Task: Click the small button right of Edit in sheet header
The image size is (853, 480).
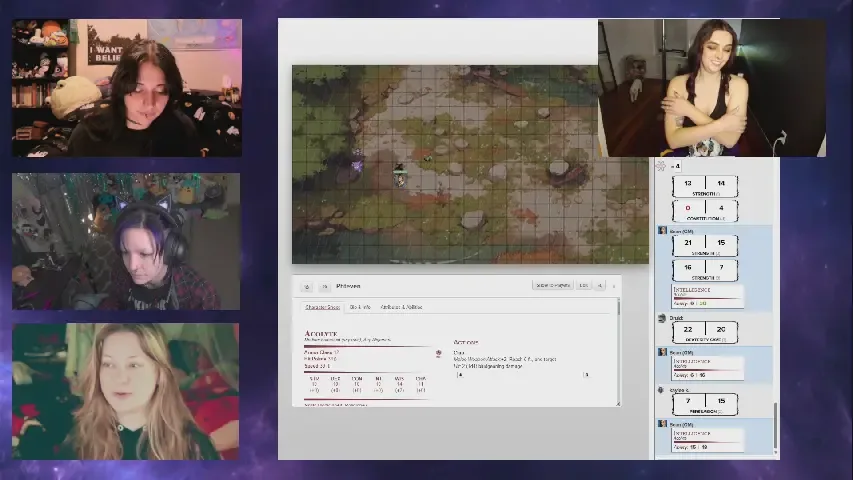Action: (x=601, y=286)
